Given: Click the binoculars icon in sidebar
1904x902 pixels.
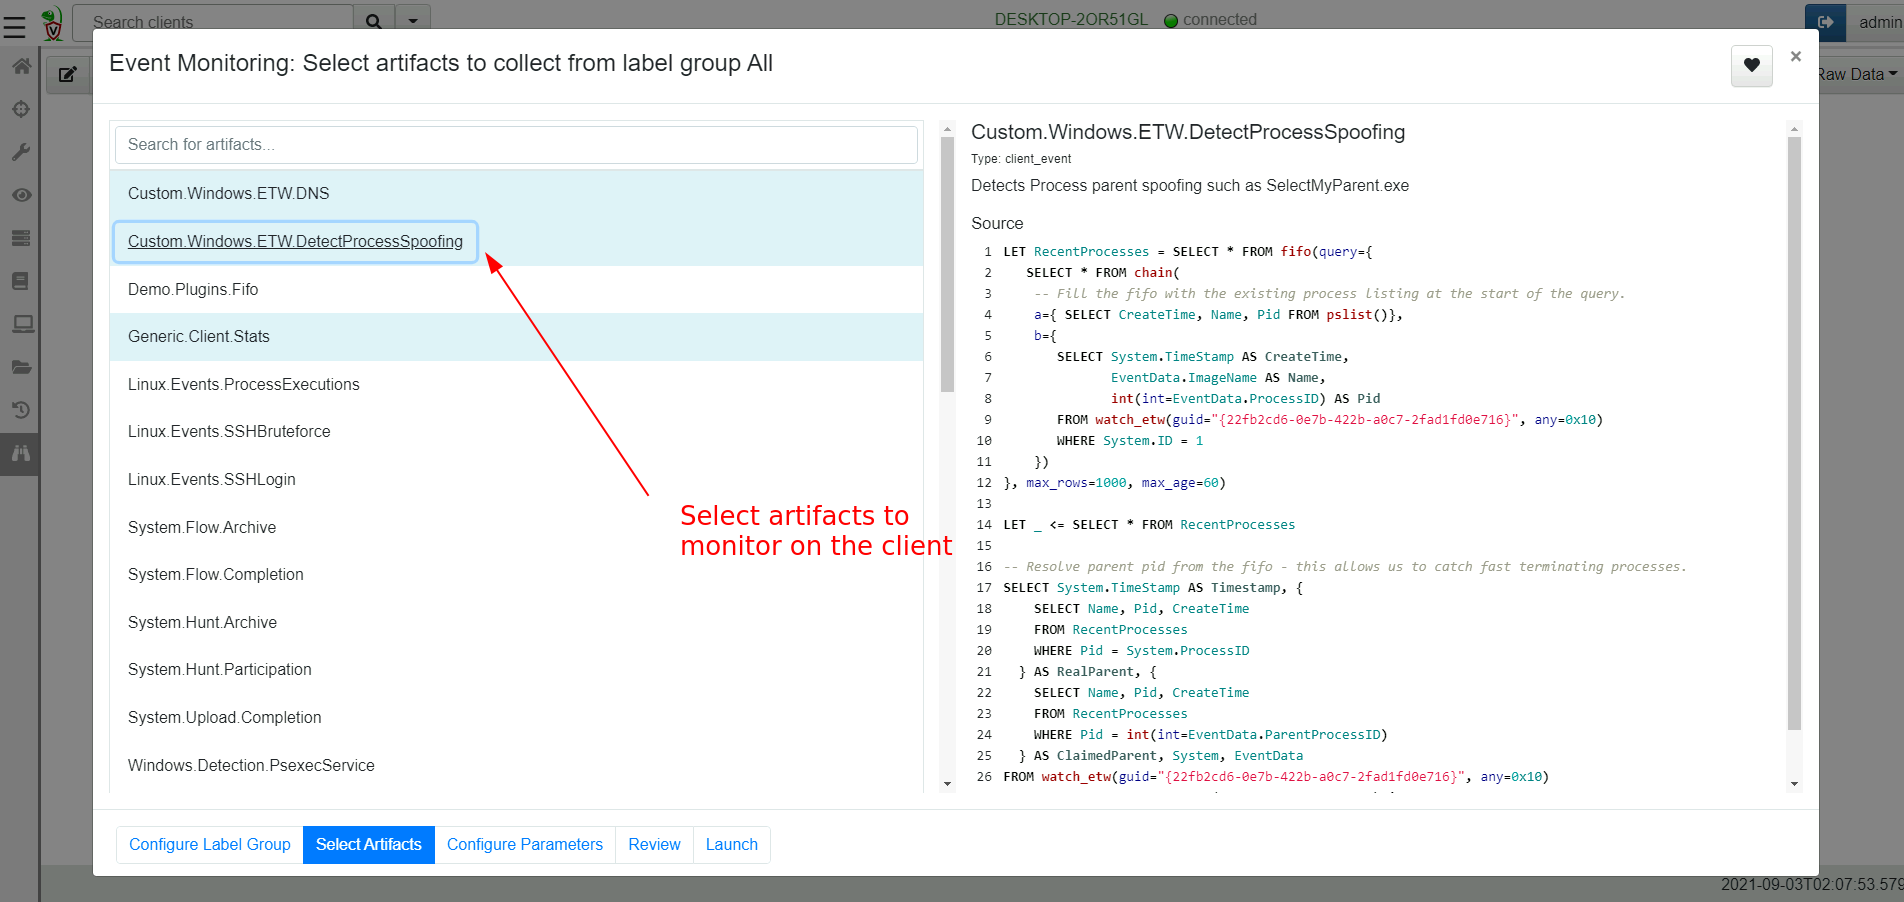Looking at the screenshot, I should coord(21,453).
